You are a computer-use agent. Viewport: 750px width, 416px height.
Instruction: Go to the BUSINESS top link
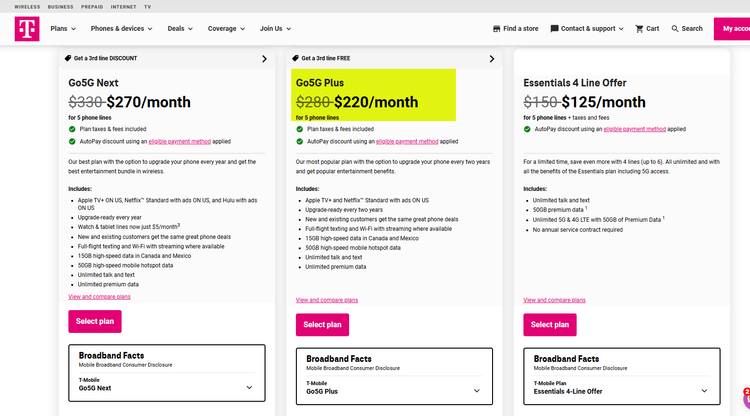61,7
